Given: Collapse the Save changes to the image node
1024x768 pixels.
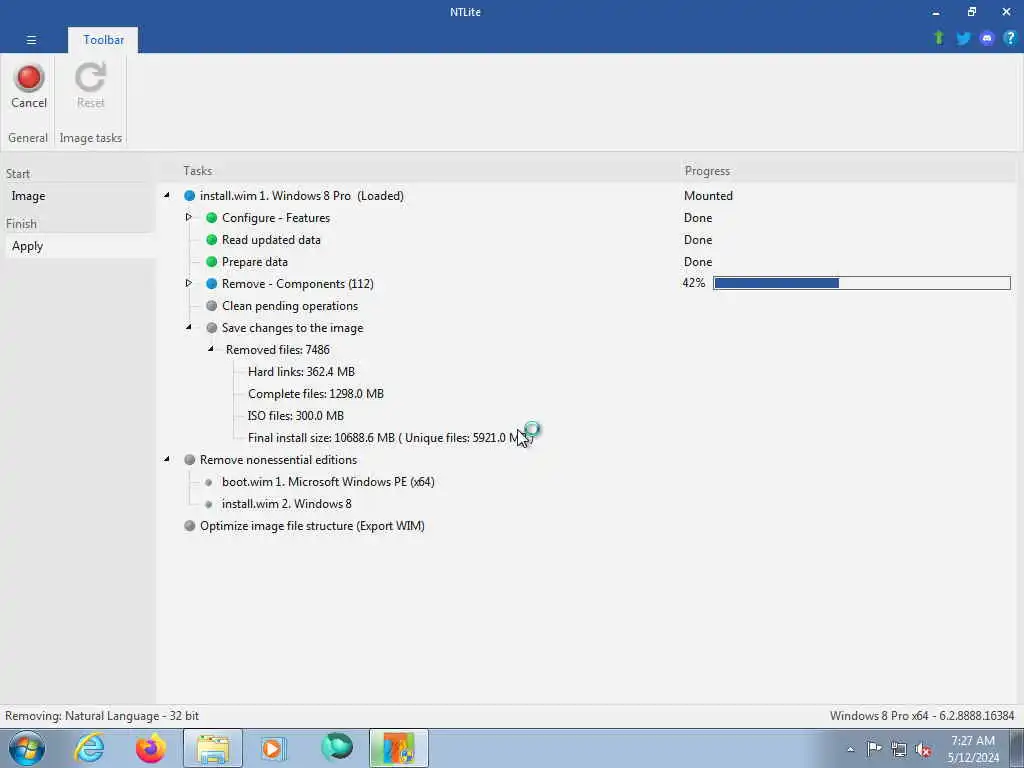Looking at the screenshot, I should 189,327.
